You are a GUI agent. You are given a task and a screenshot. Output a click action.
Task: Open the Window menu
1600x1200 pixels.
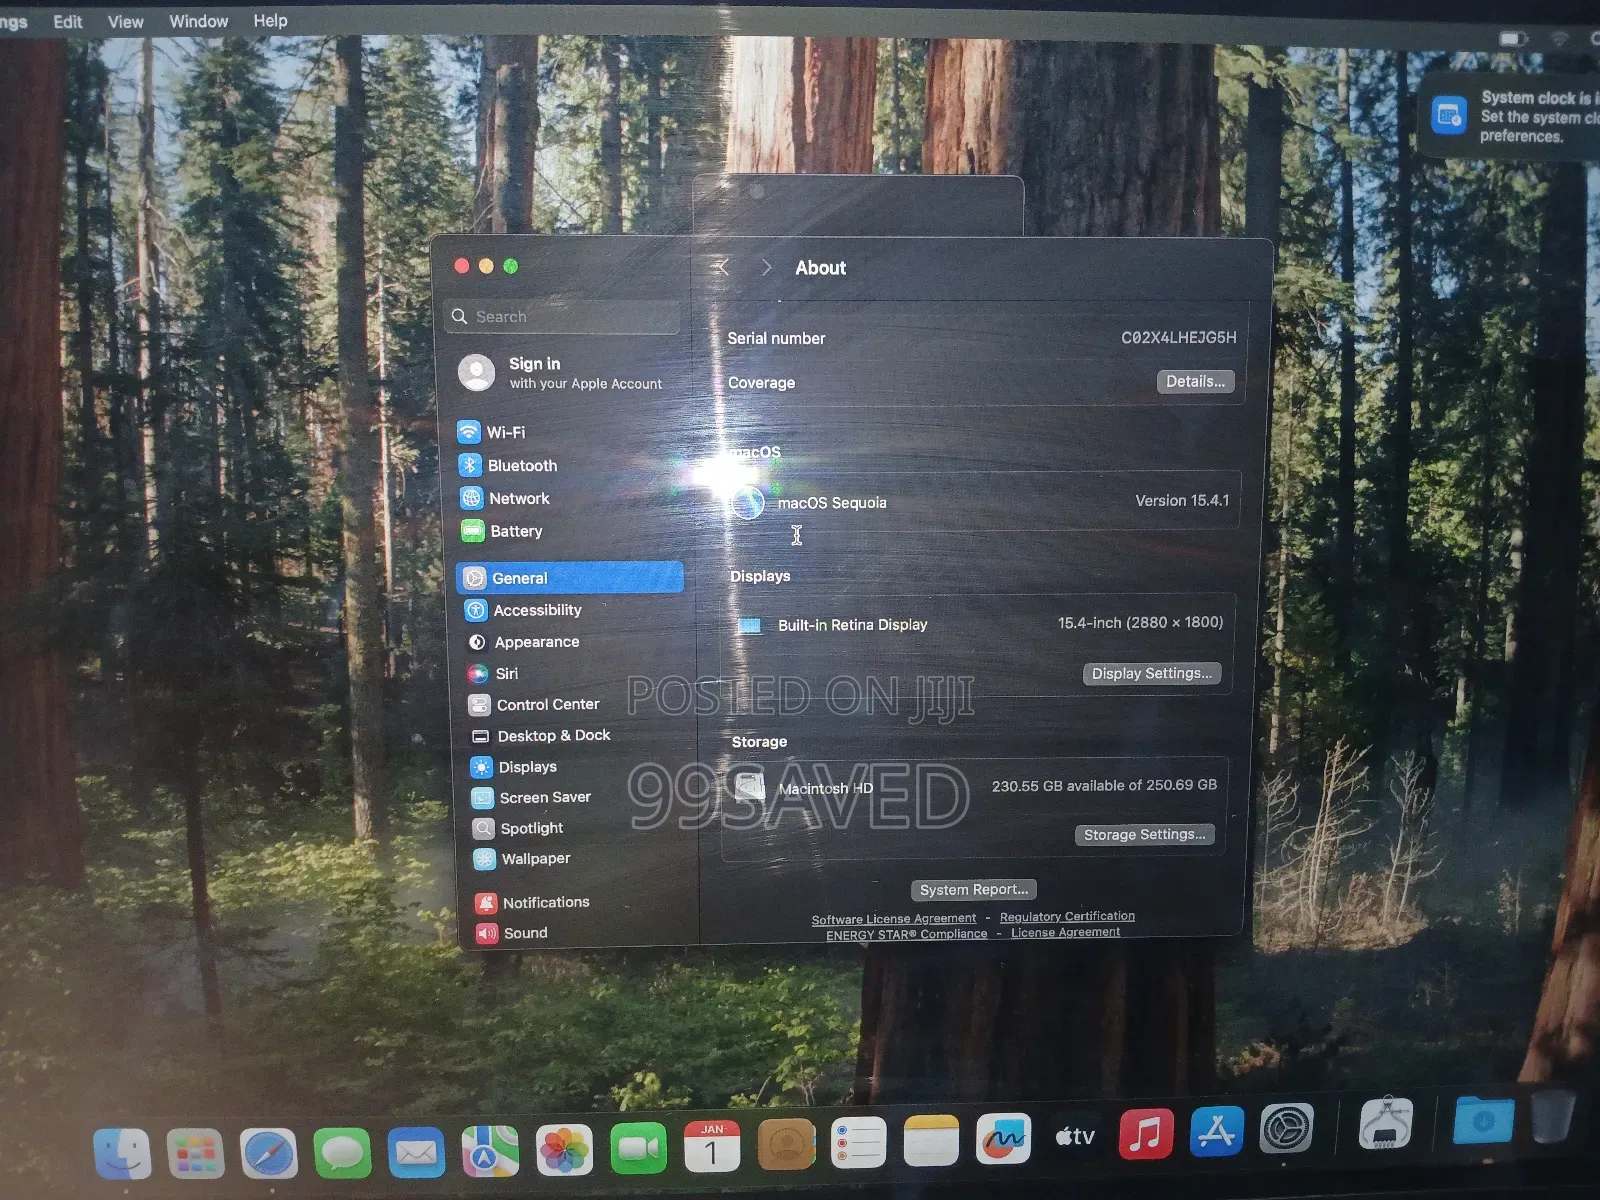coord(198,21)
